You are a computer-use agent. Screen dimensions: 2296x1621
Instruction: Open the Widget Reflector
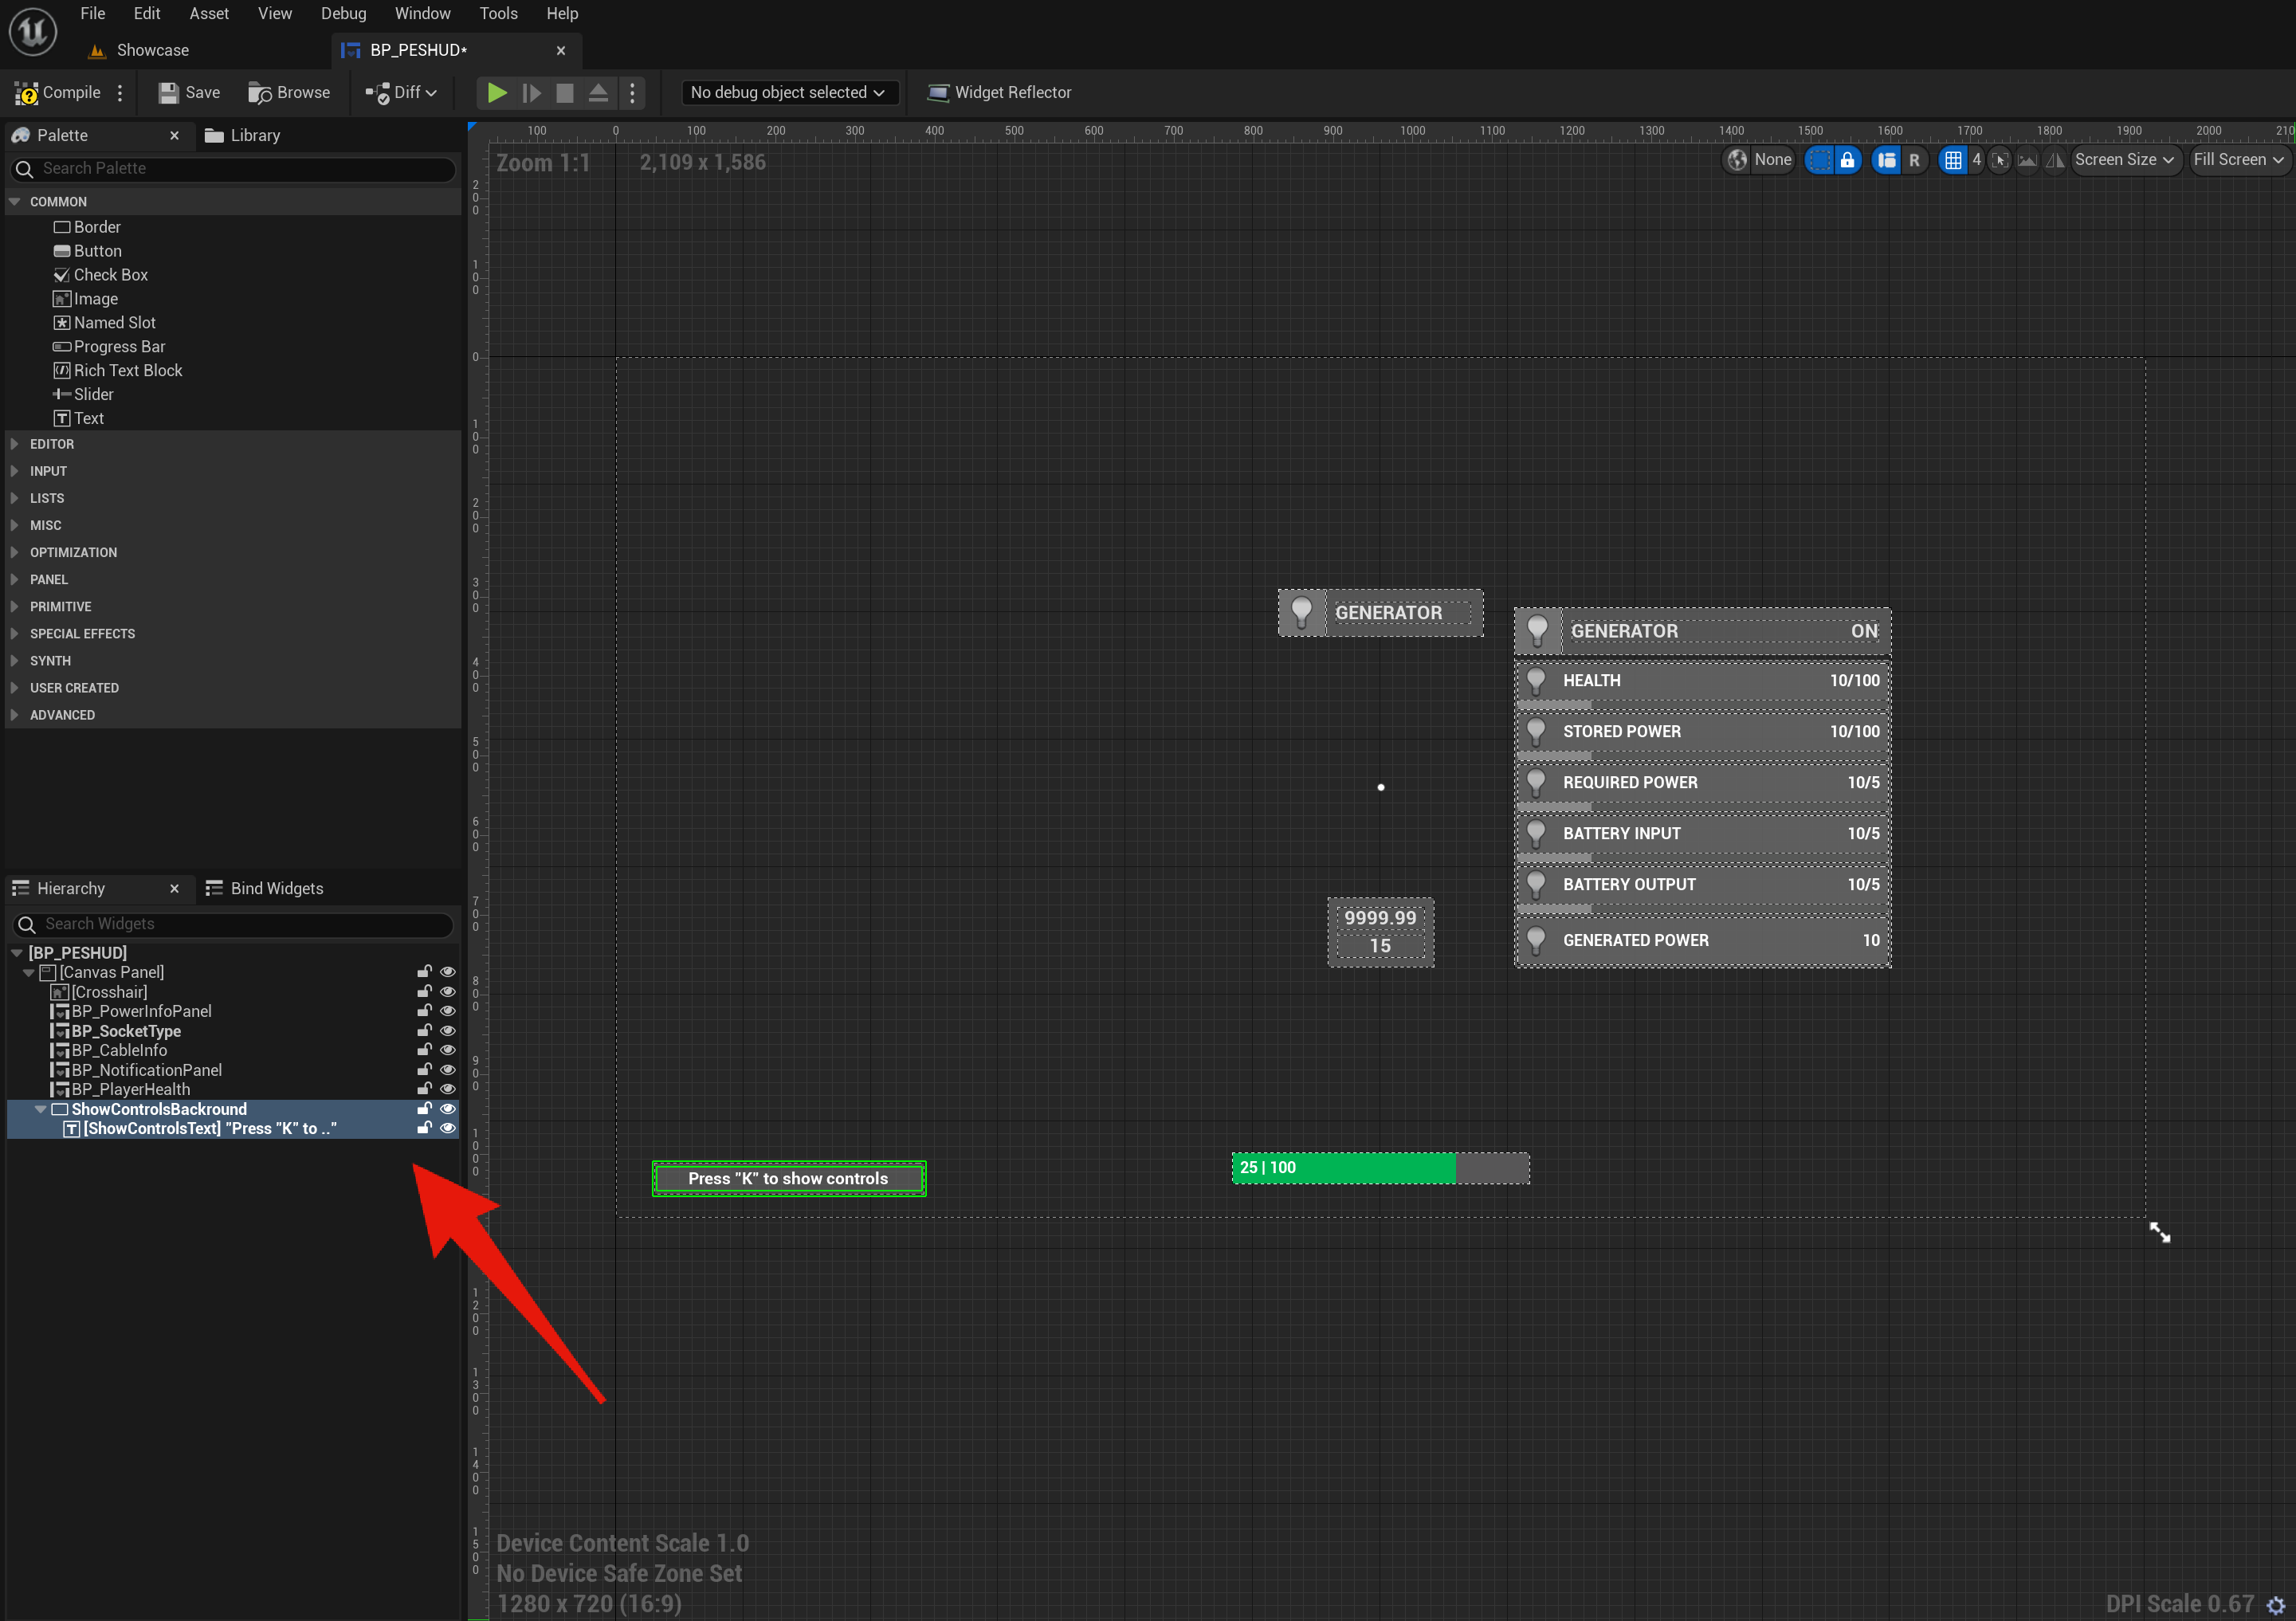(999, 93)
